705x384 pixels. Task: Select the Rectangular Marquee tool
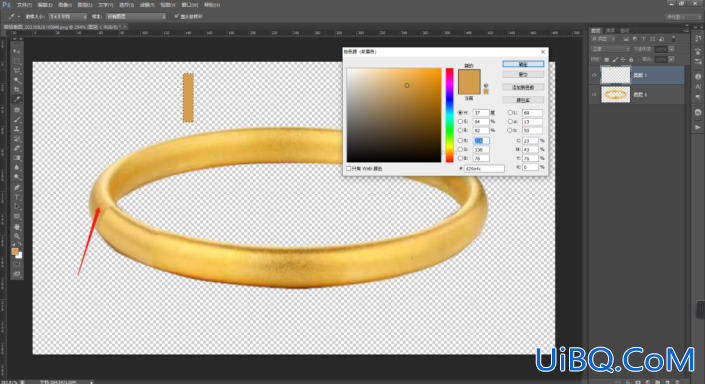click(x=17, y=61)
